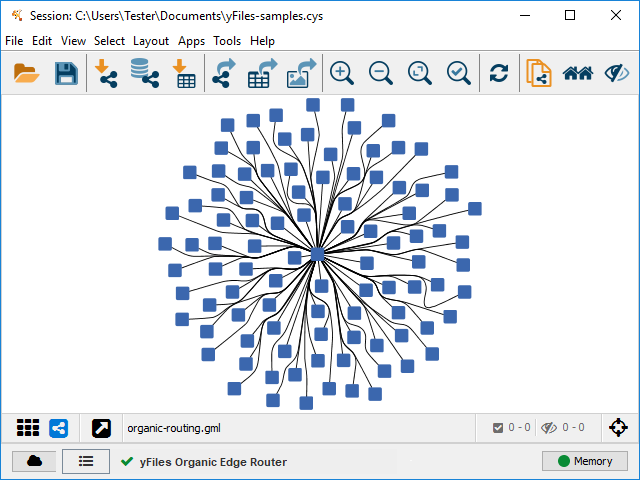This screenshot has height=480, width=640.
Task: Switch to network share view icon
Action: point(58,428)
